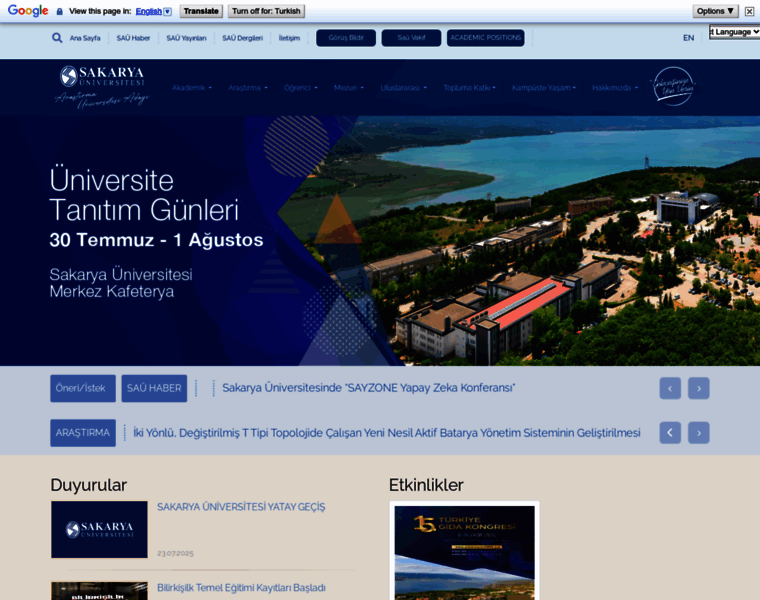Image resolution: width=760 pixels, height=600 pixels.
Task: Click the Sau Vakıf button
Action: coord(412,38)
